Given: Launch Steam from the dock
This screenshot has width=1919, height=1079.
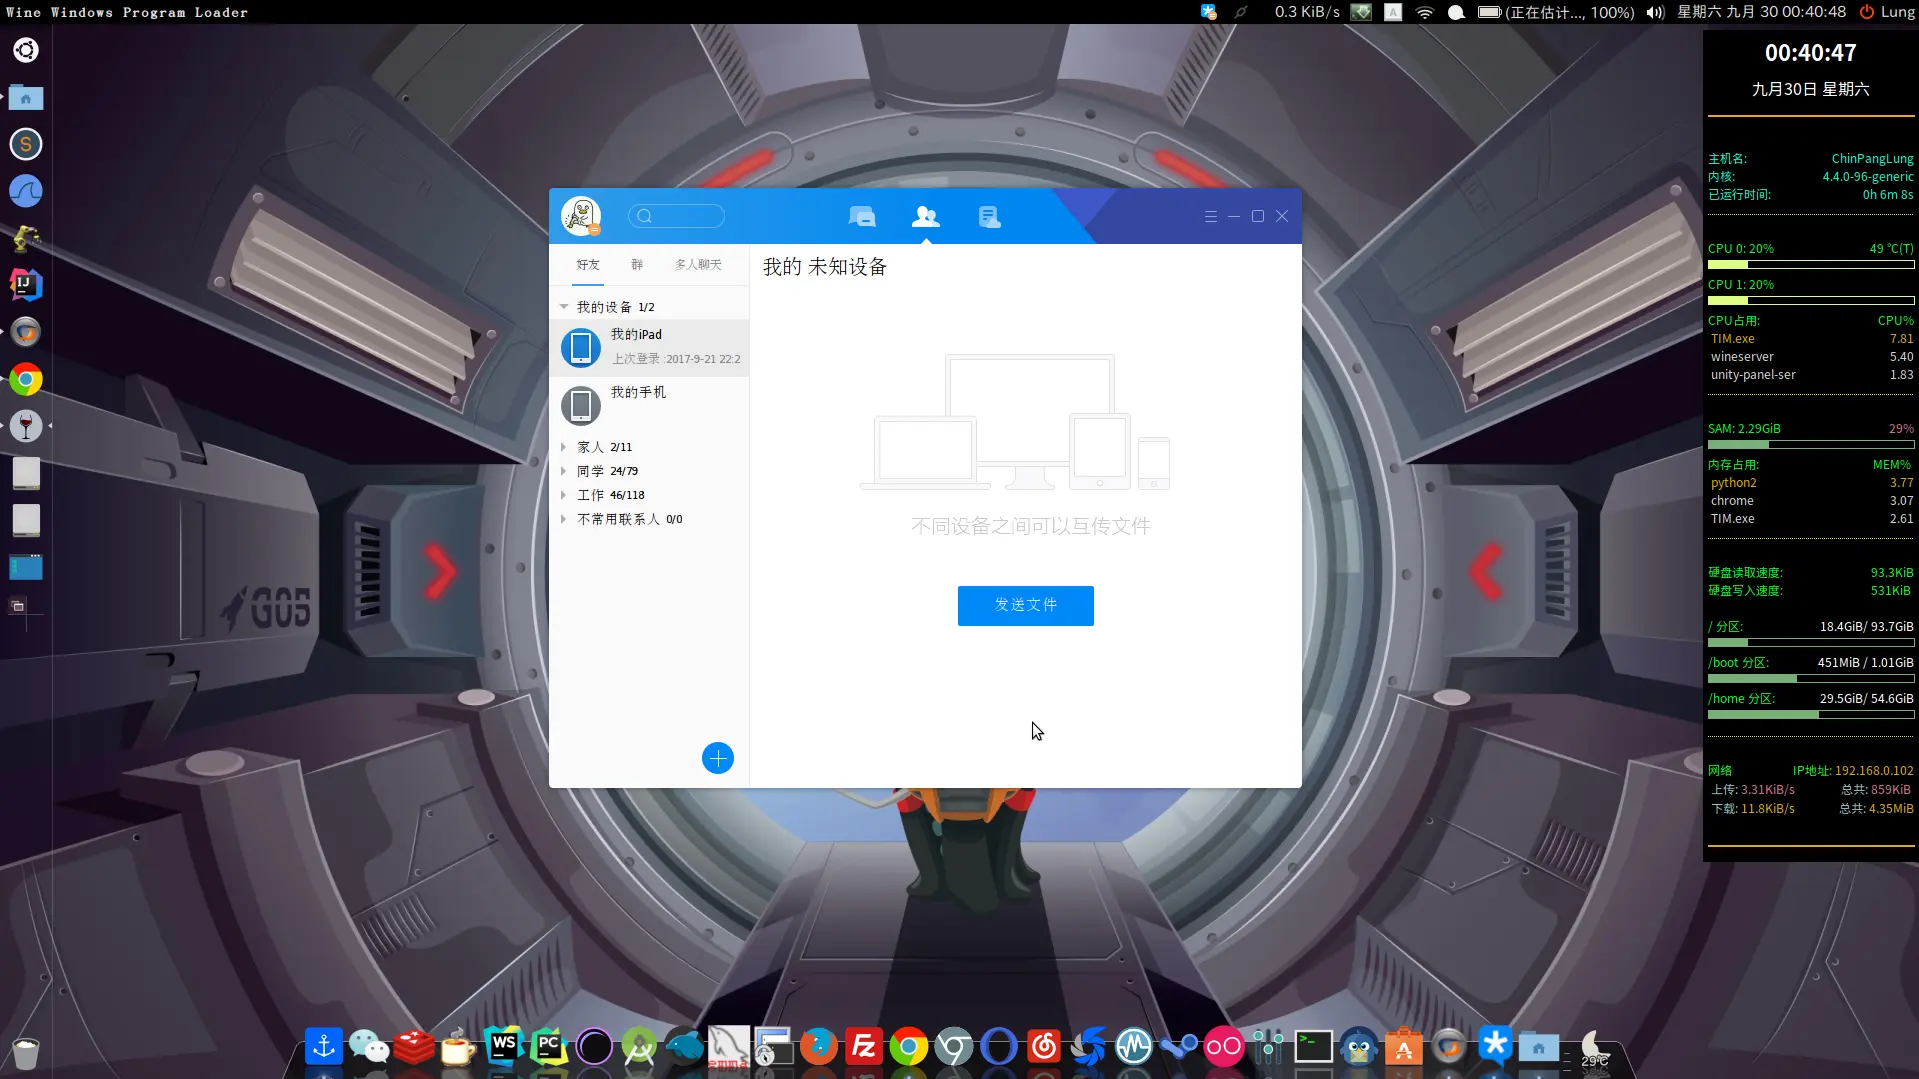Looking at the screenshot, I should 1179,1047.
